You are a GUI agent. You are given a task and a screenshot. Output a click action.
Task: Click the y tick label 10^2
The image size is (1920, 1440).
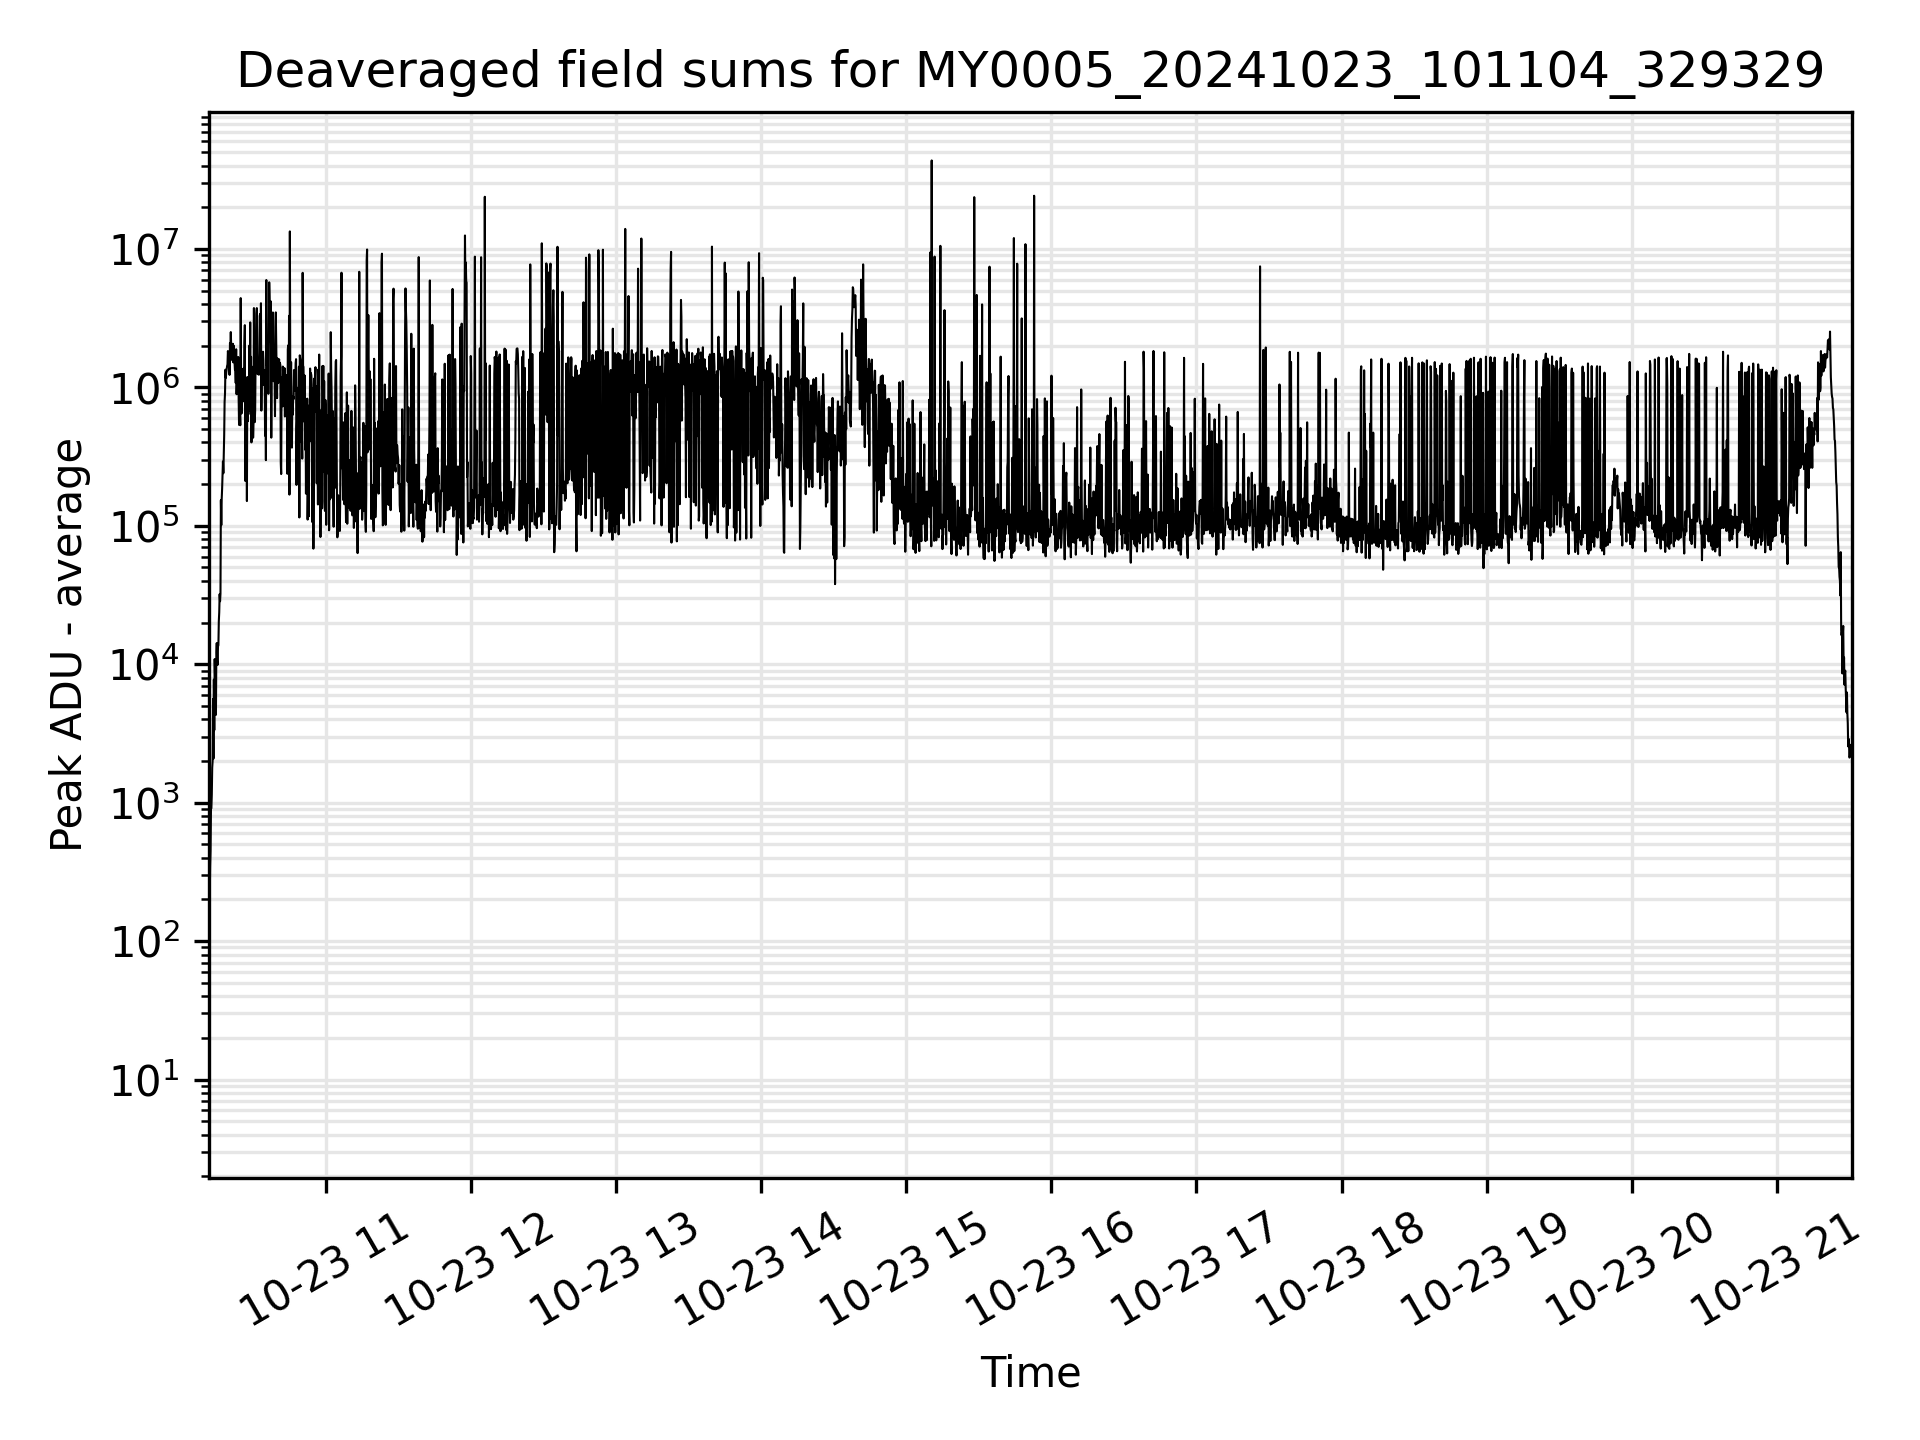pos(145,942)
